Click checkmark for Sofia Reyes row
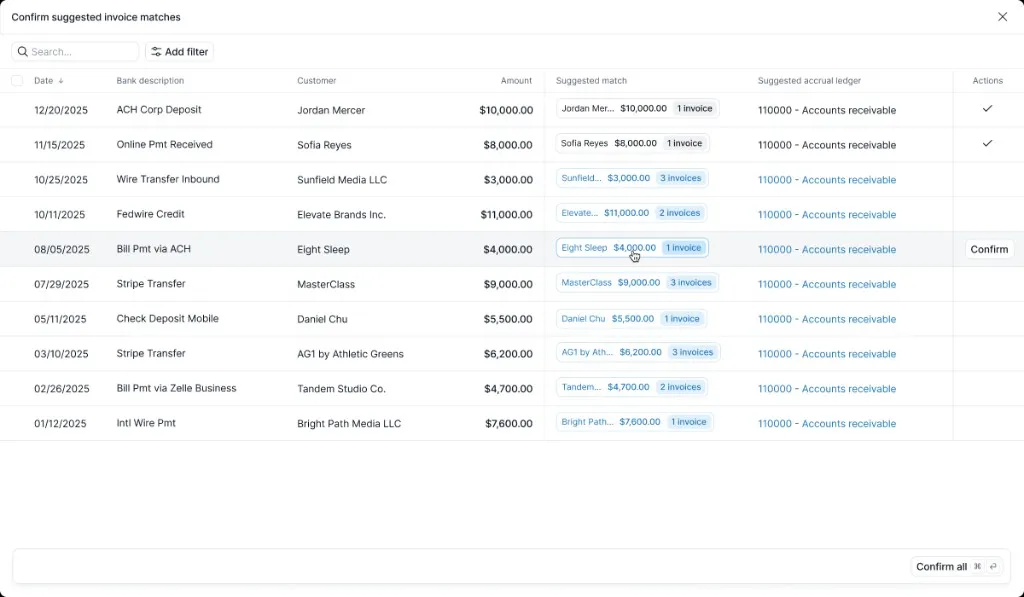 (987, 143)
